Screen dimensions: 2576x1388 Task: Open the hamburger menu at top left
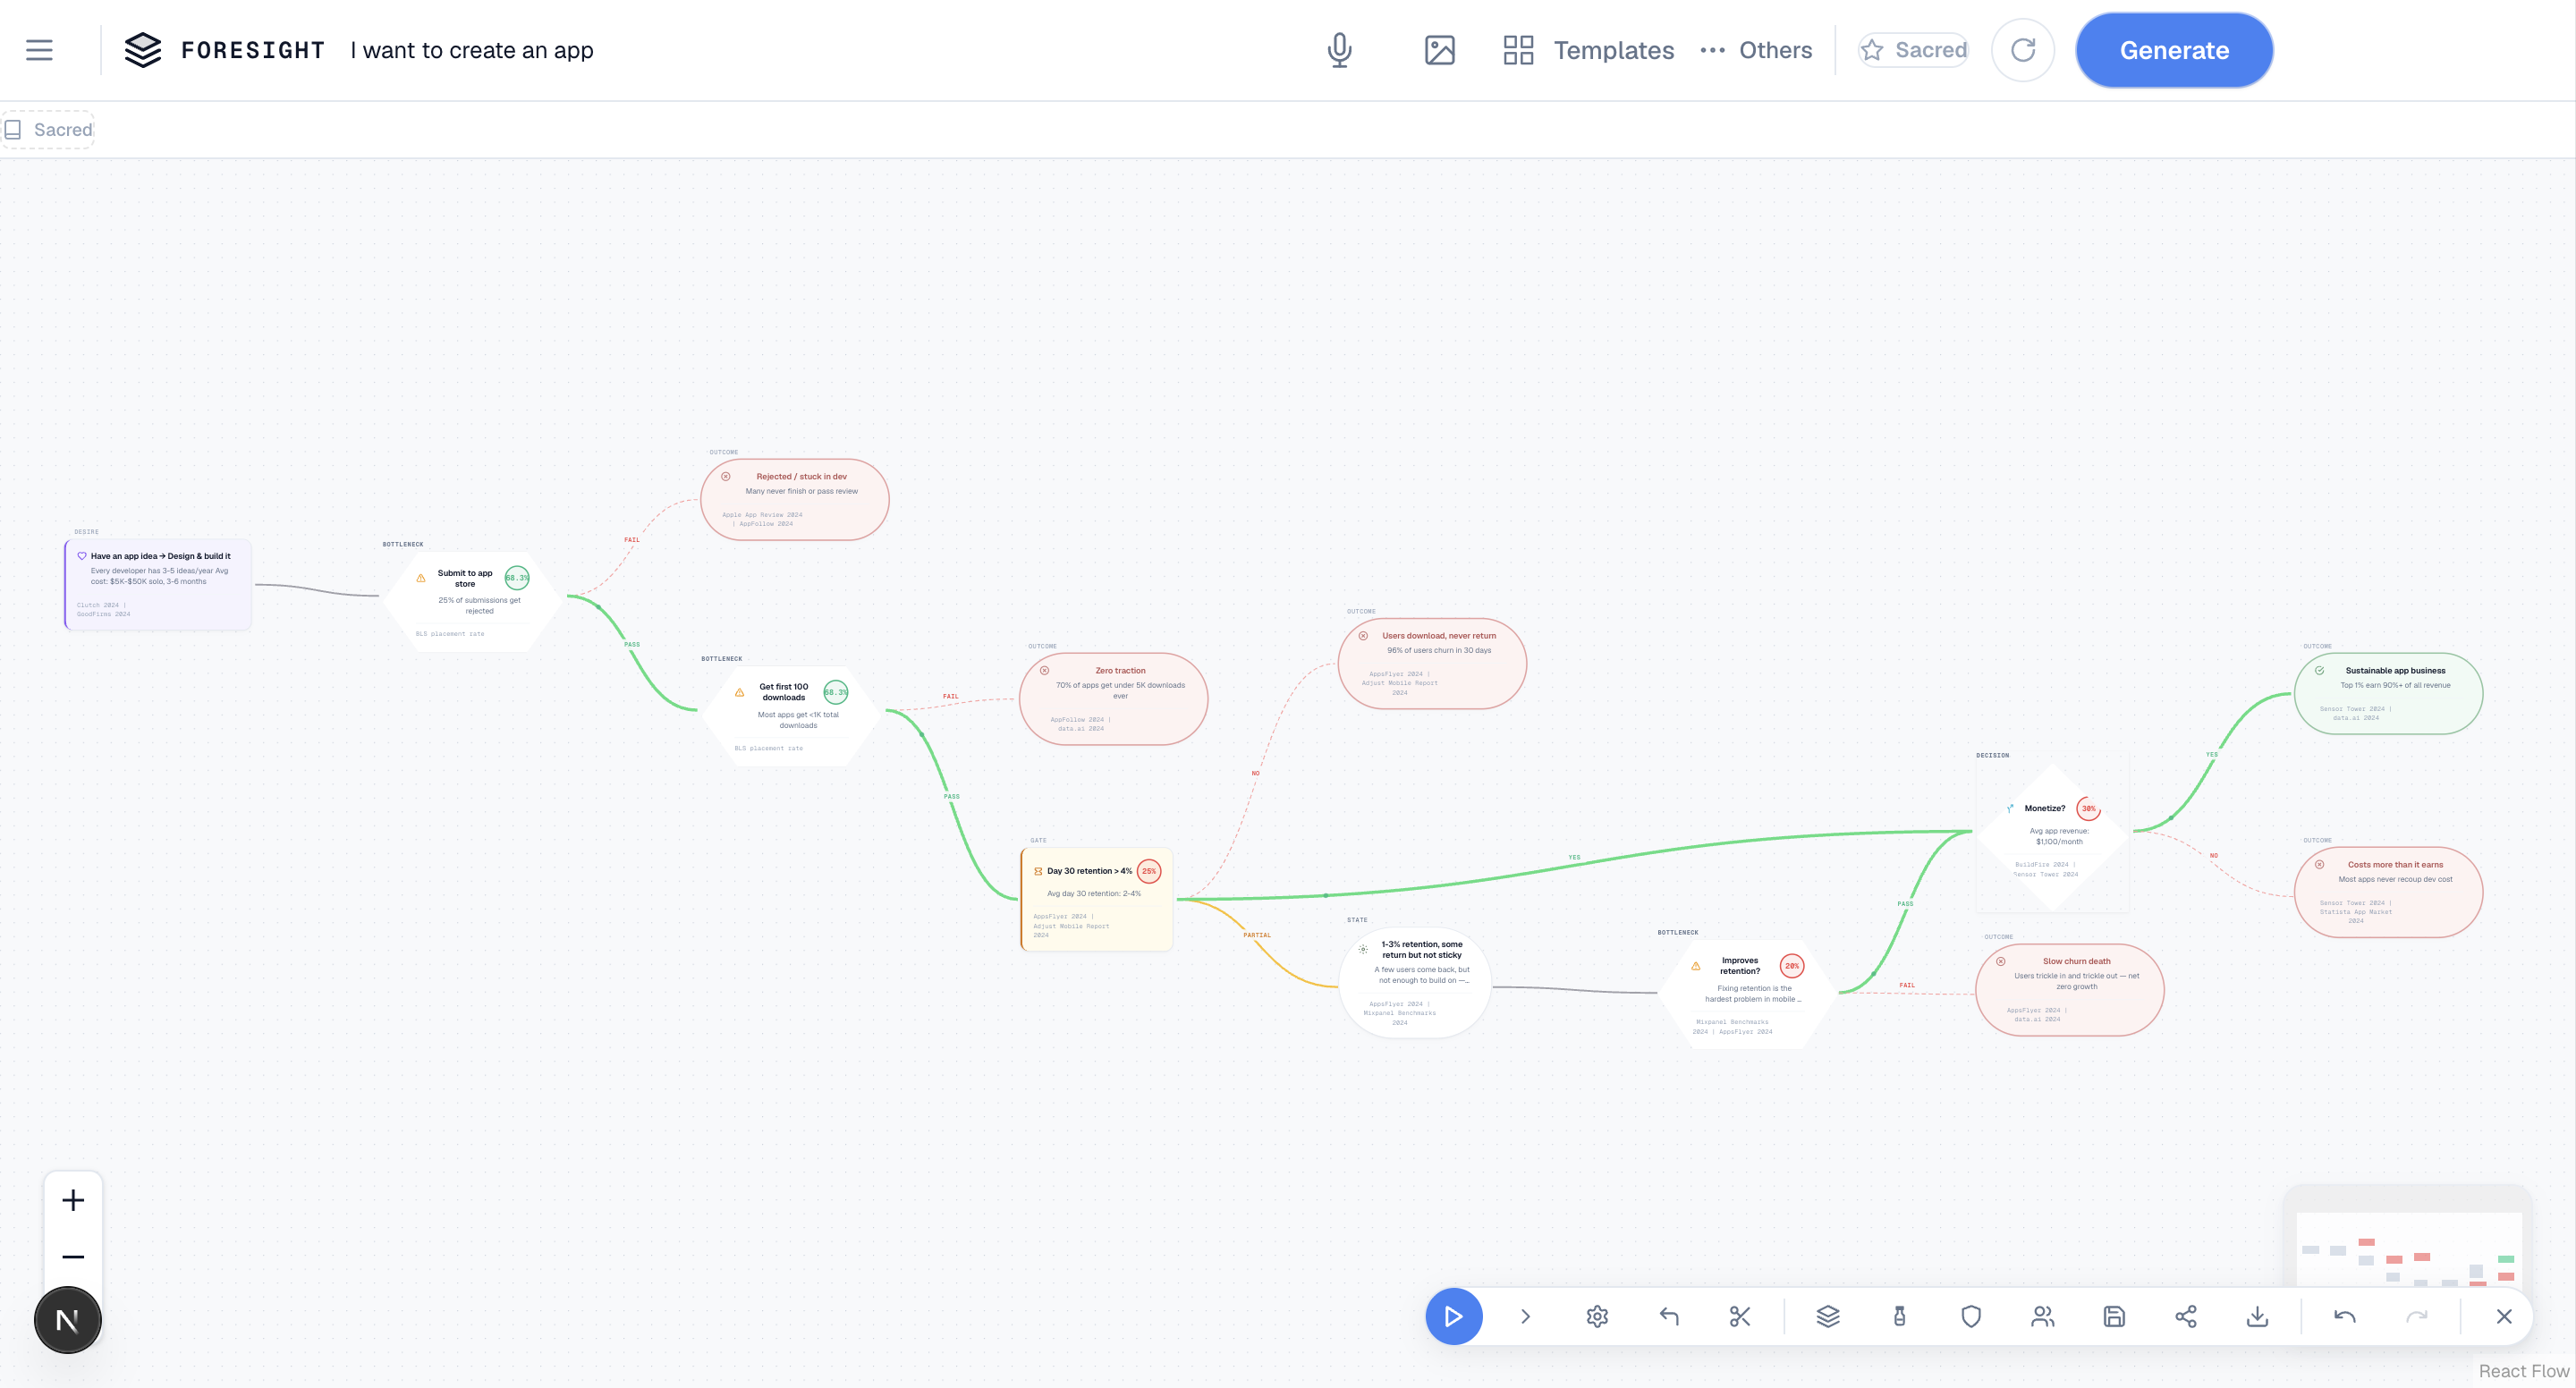coord(39,50)
